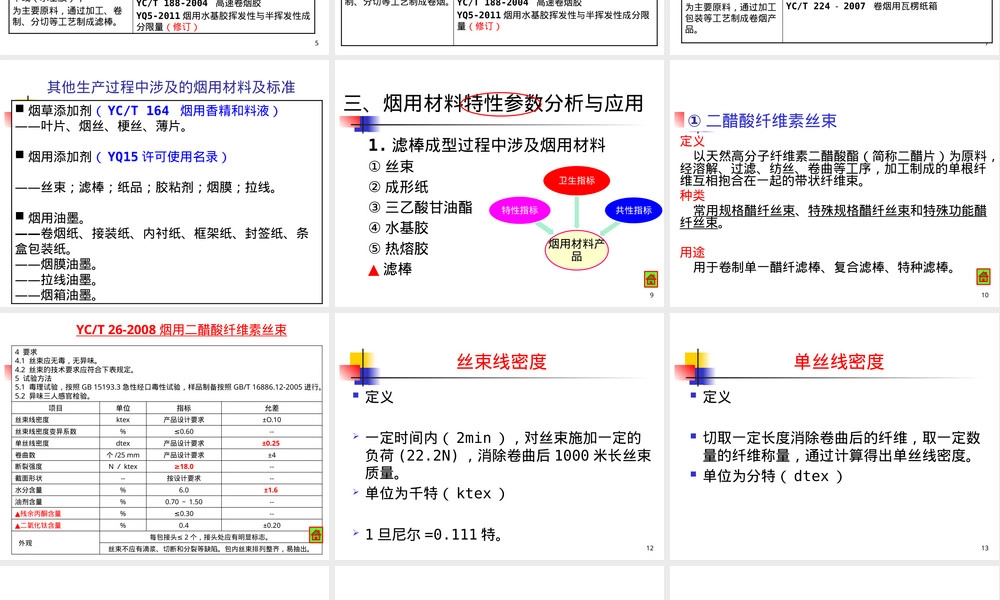Click the underlined 特殊规格醋纤丝束 text
The height and width of the screenshot is (600, 1000).
pos(859,210)
